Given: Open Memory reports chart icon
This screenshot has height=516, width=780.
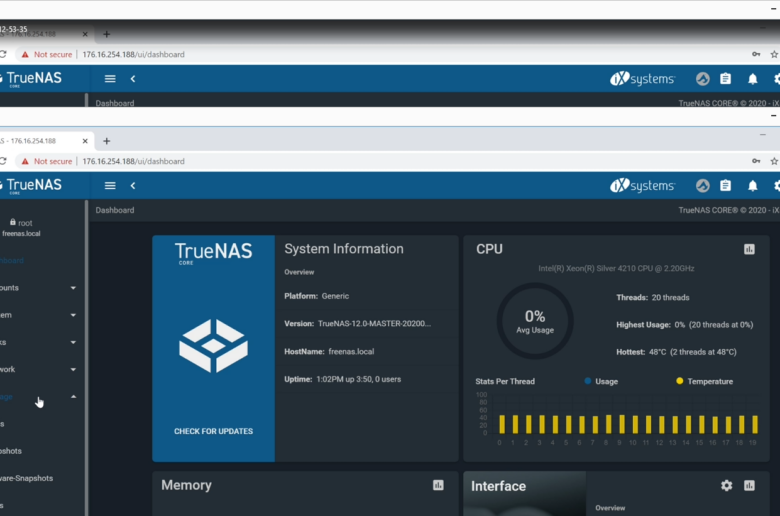Looking at the screenshot, I should pos(438,485).
